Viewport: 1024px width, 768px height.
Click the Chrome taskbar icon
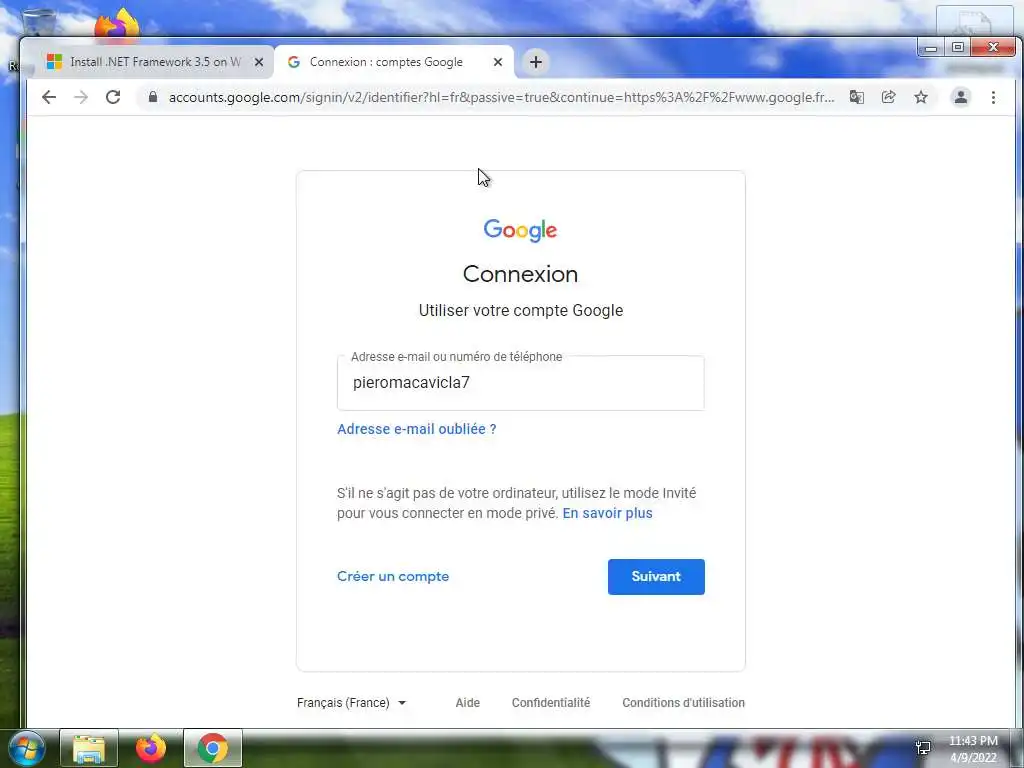click(213, 748)
